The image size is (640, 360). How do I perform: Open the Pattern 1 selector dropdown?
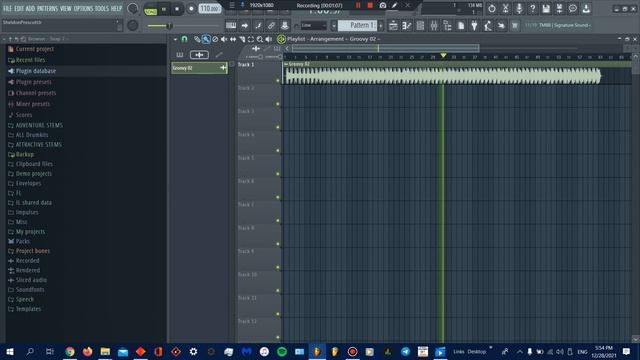[x=358, y=25]
